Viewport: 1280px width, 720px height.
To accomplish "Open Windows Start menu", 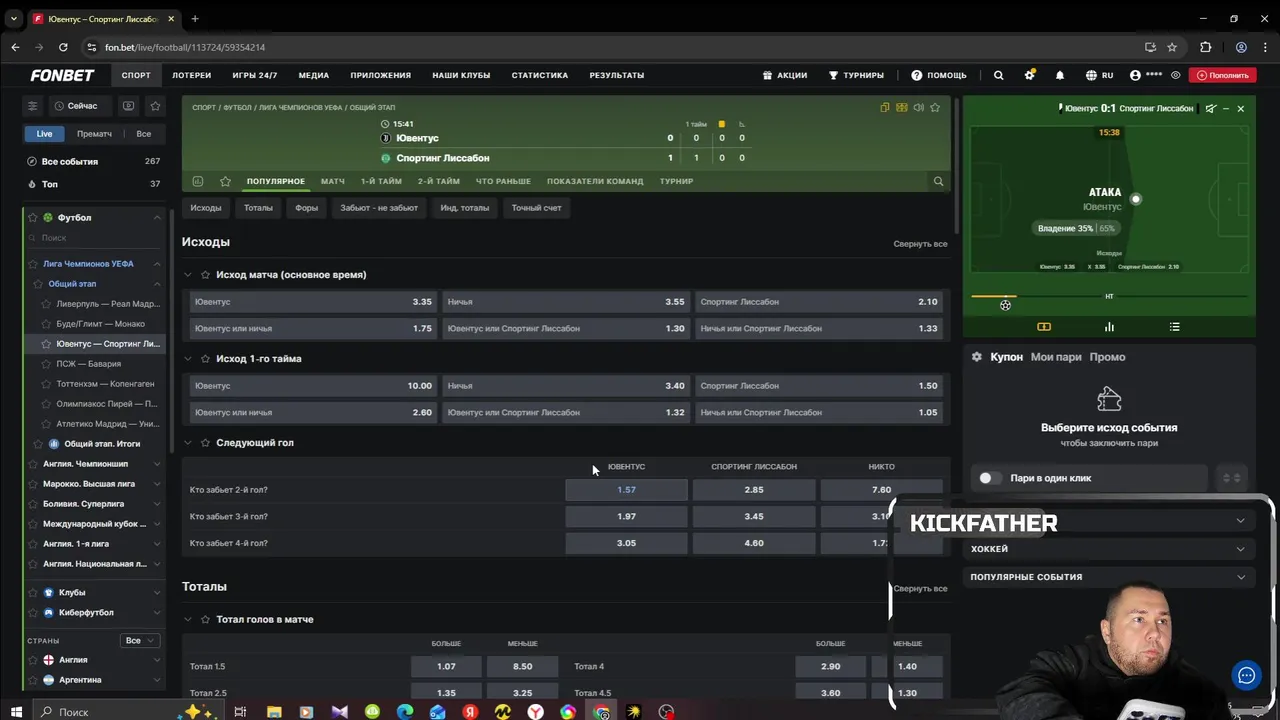I will pyautogui.click(x=16, y=712).
